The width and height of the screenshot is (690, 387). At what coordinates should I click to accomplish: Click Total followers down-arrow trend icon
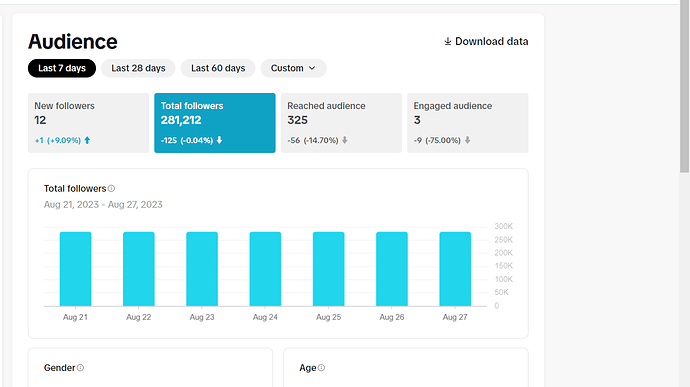coord(219,140)
